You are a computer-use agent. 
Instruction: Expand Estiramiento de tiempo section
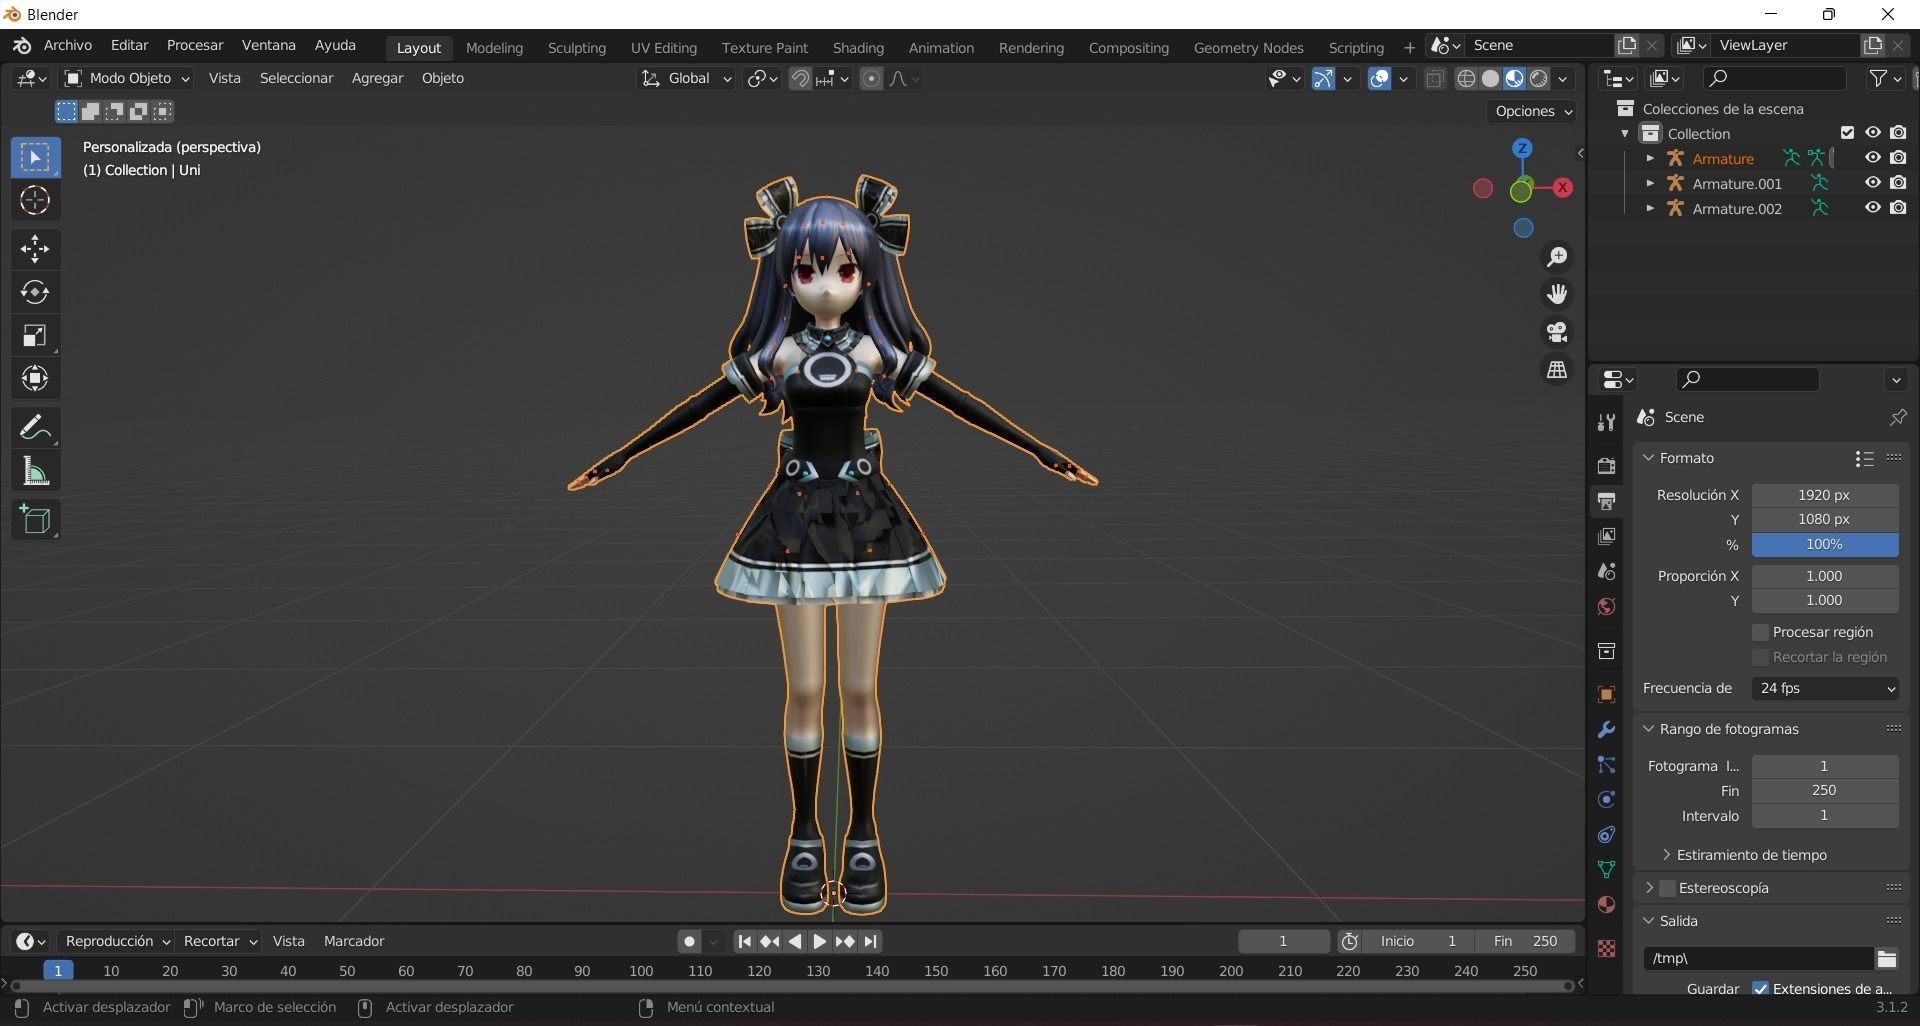1666,855
